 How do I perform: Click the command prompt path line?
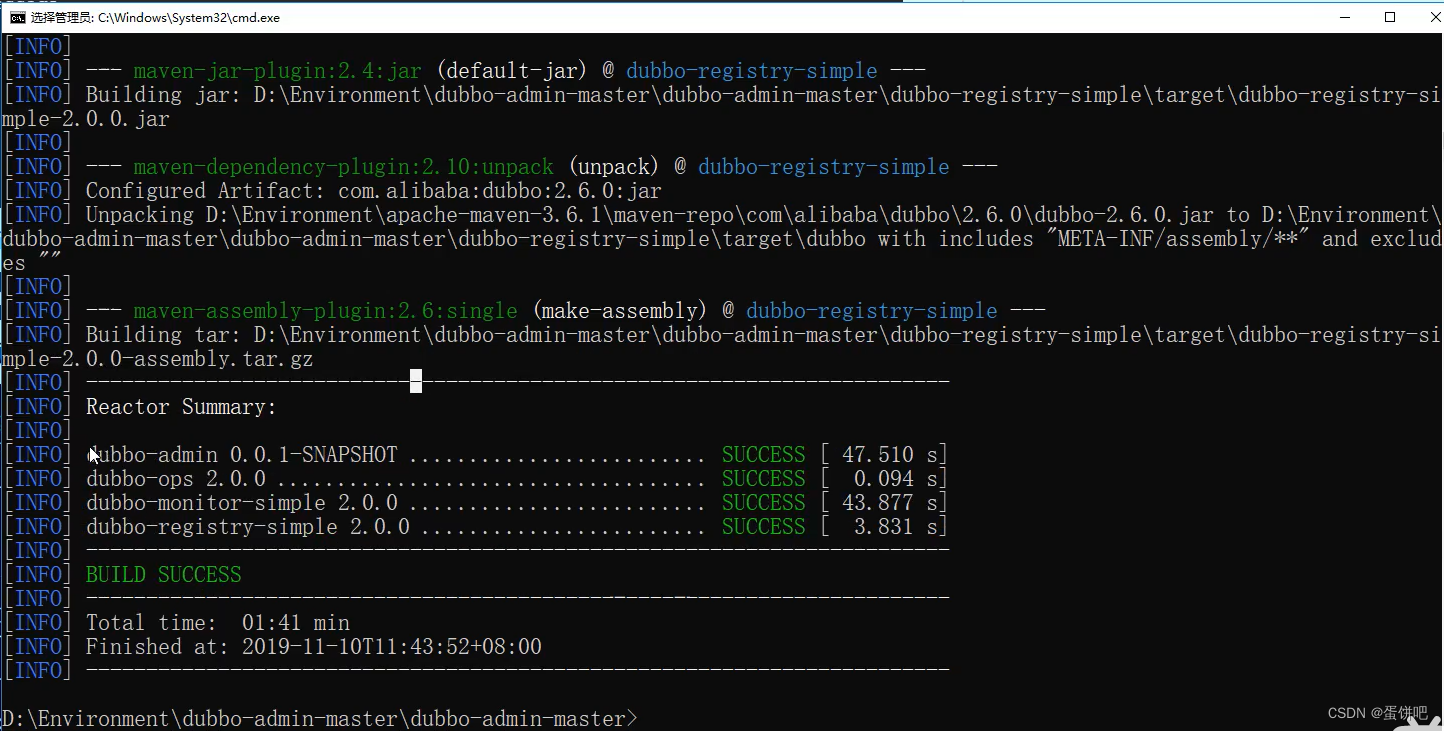[x=320, y=719]
